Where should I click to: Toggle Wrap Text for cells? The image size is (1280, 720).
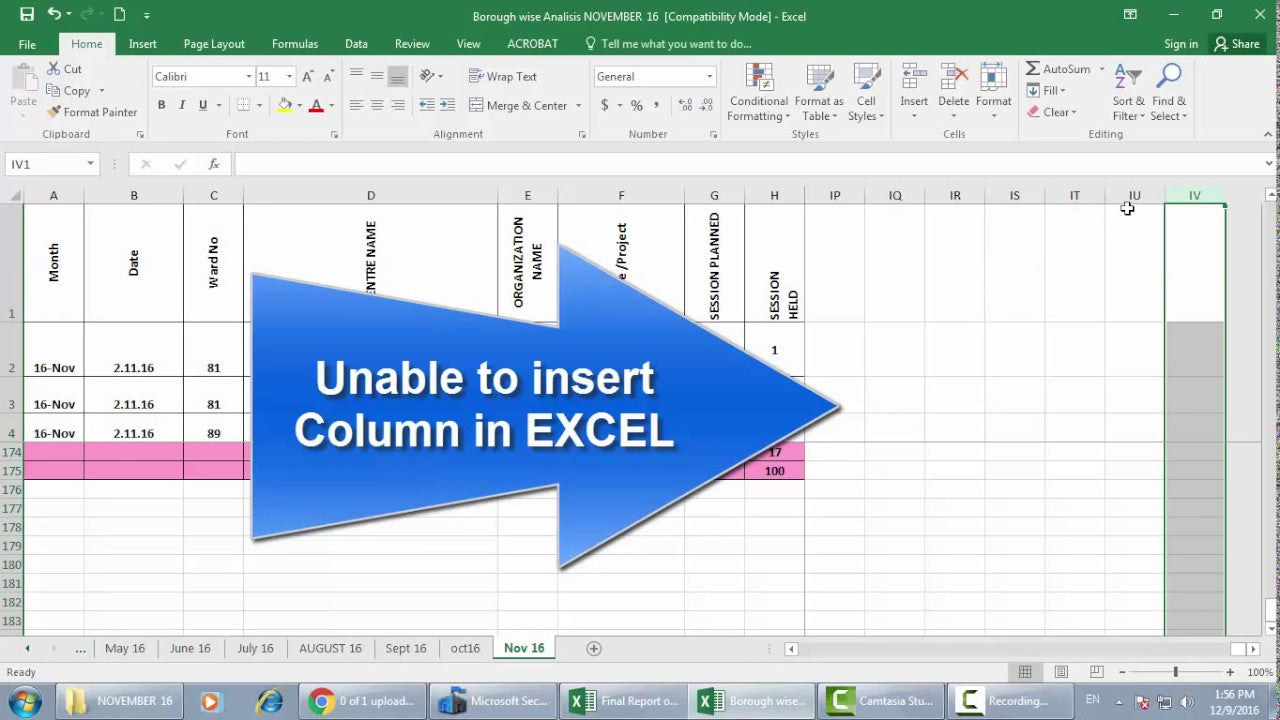[503, 77]
